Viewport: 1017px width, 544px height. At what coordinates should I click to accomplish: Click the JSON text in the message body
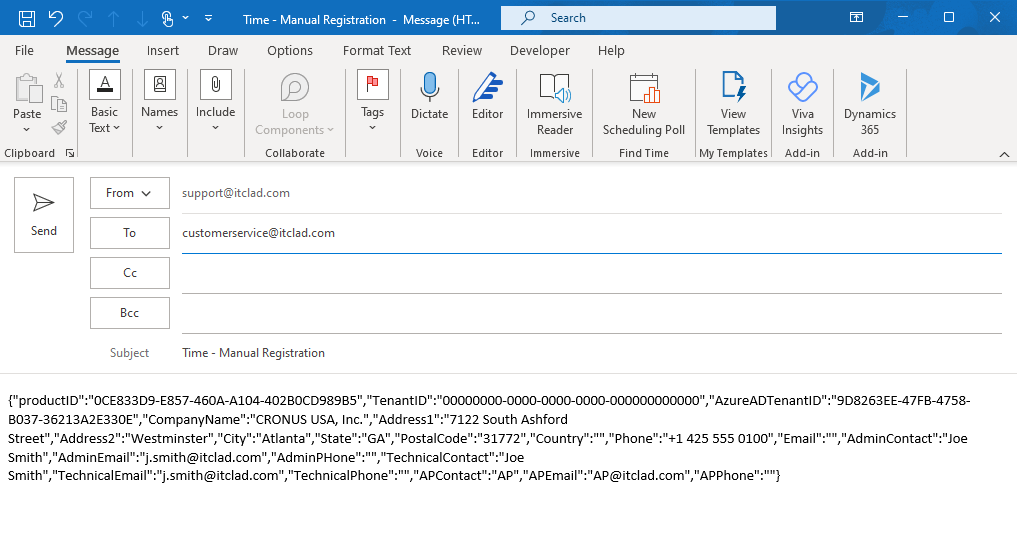tap(489, 438)
